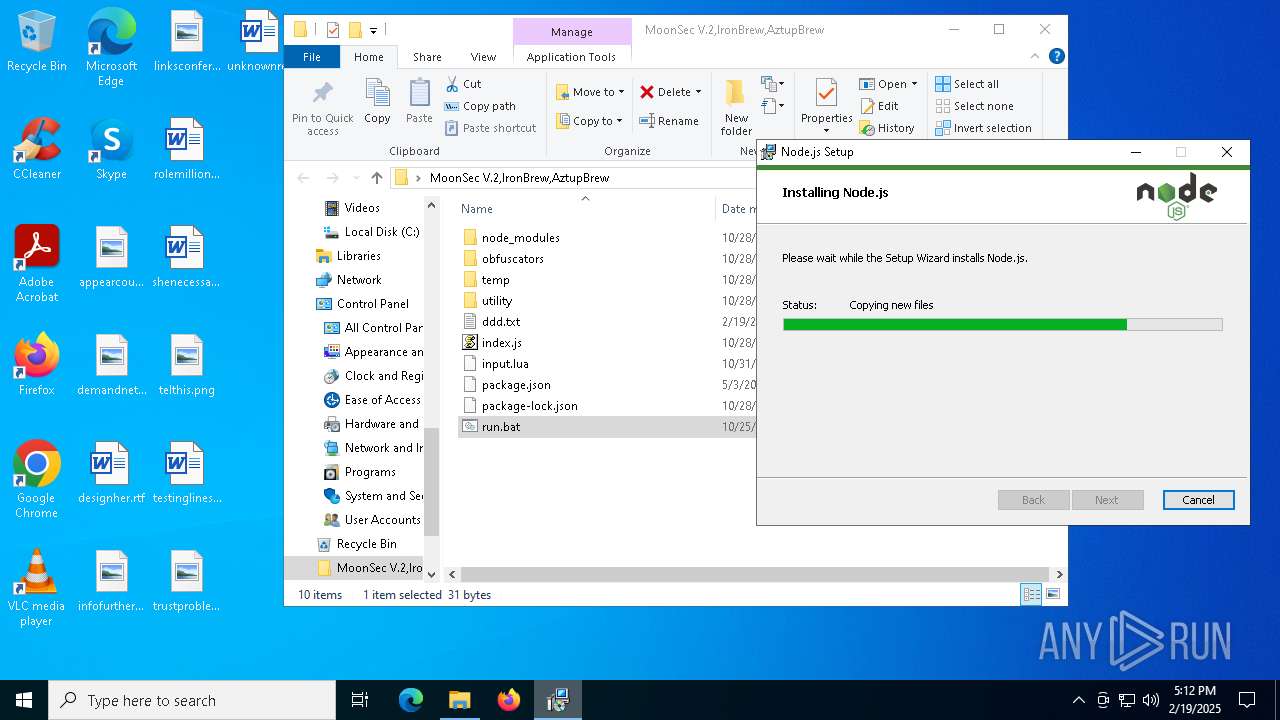
Task: Open File Explorer taskbar icon
Action: (459, 700)
